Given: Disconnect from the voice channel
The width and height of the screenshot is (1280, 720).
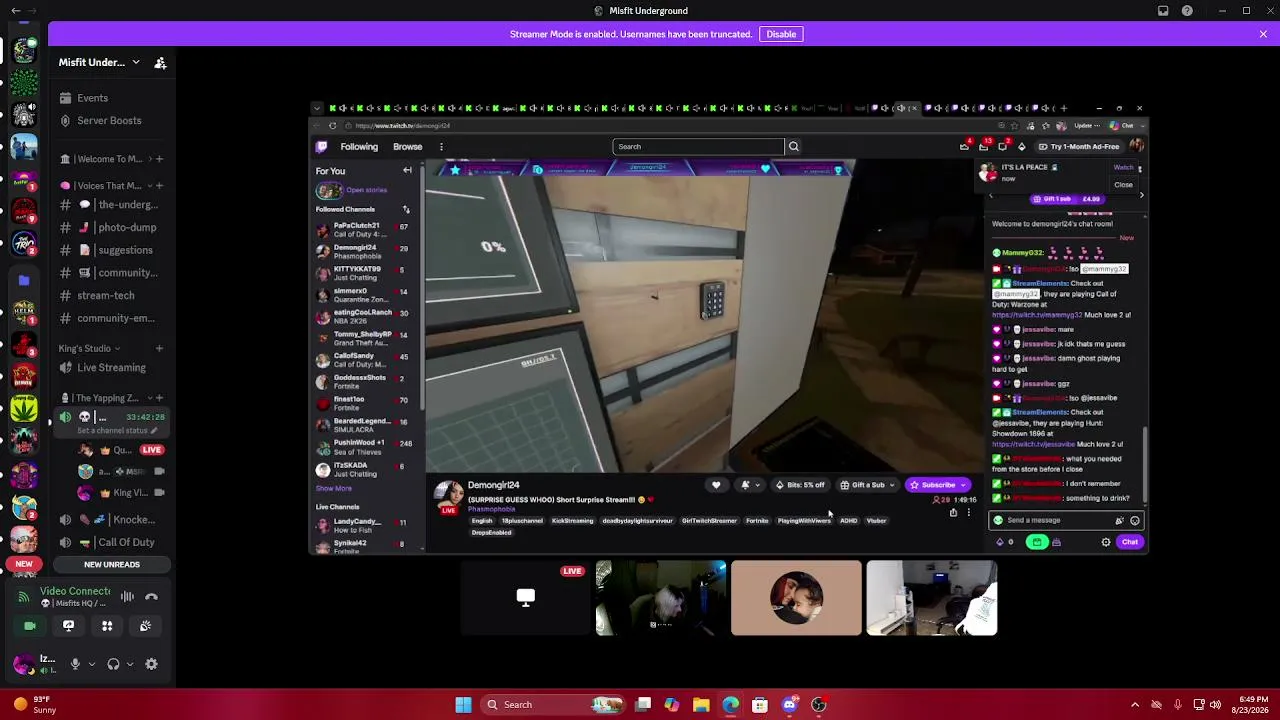Looking at the screenshot, I should 152,597.
